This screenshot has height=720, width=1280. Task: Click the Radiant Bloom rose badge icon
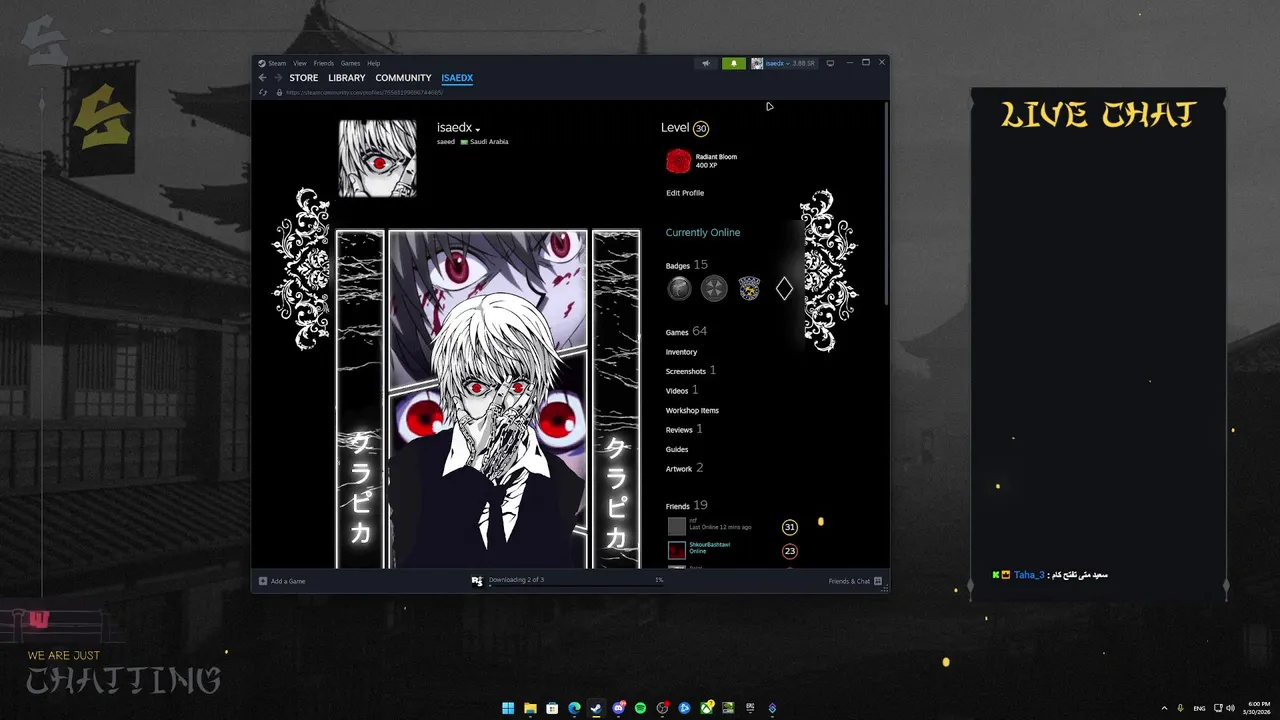pos(678,161)
